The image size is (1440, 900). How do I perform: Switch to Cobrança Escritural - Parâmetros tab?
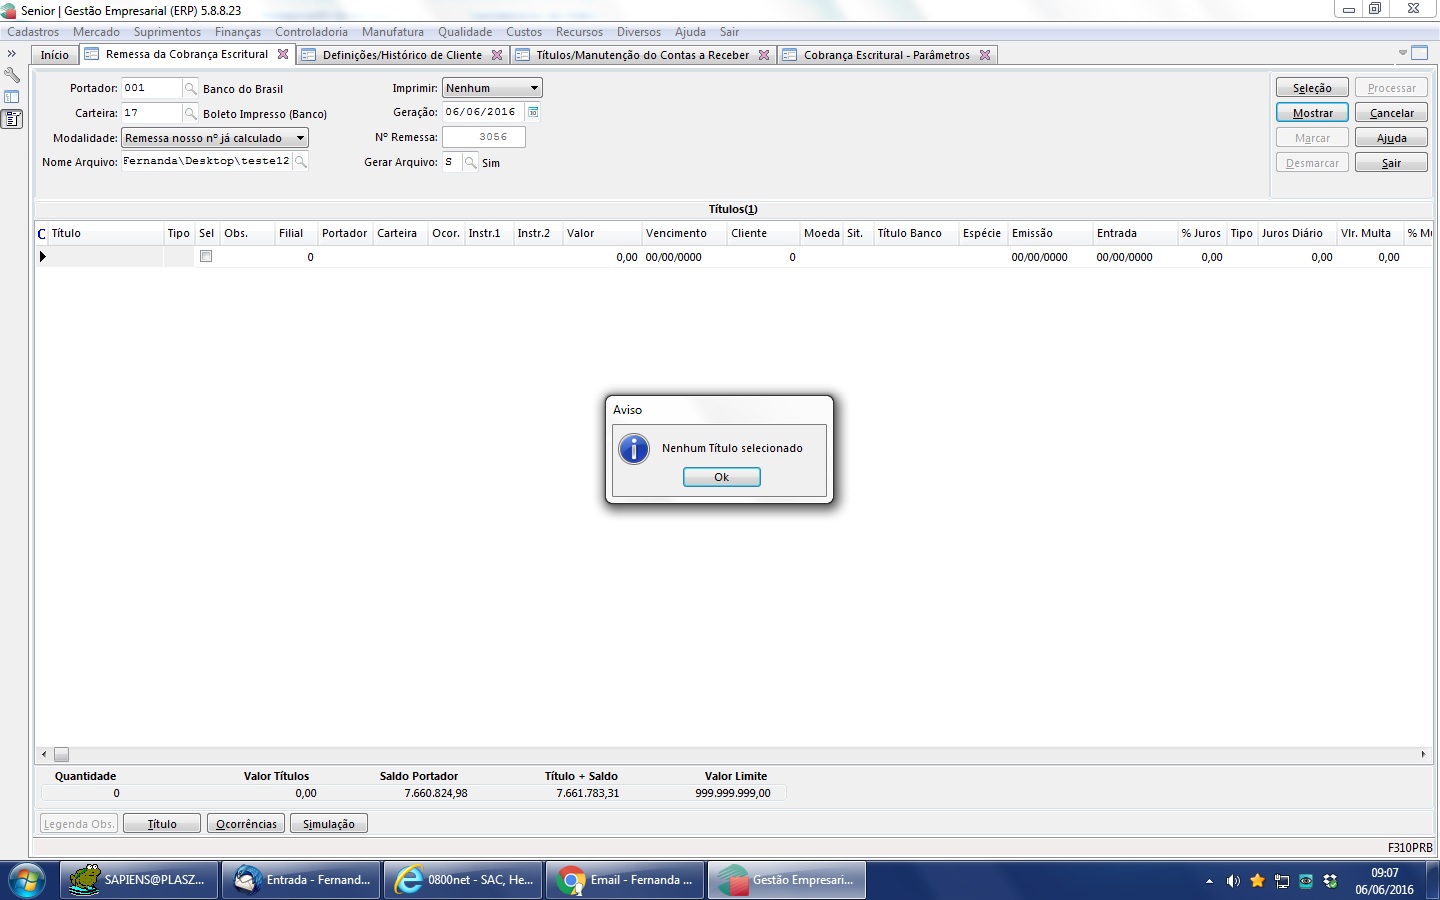[886, 55]
